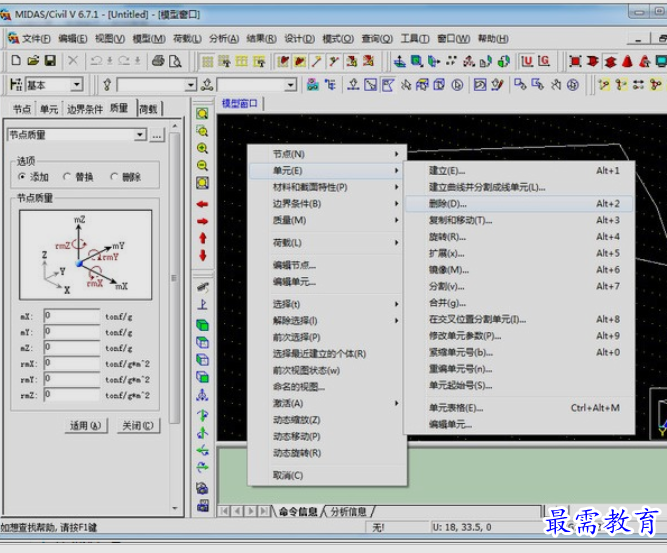Viewport: 667px width, 553px height.
Task: Click the Open file folder icon
Action: 33,60
